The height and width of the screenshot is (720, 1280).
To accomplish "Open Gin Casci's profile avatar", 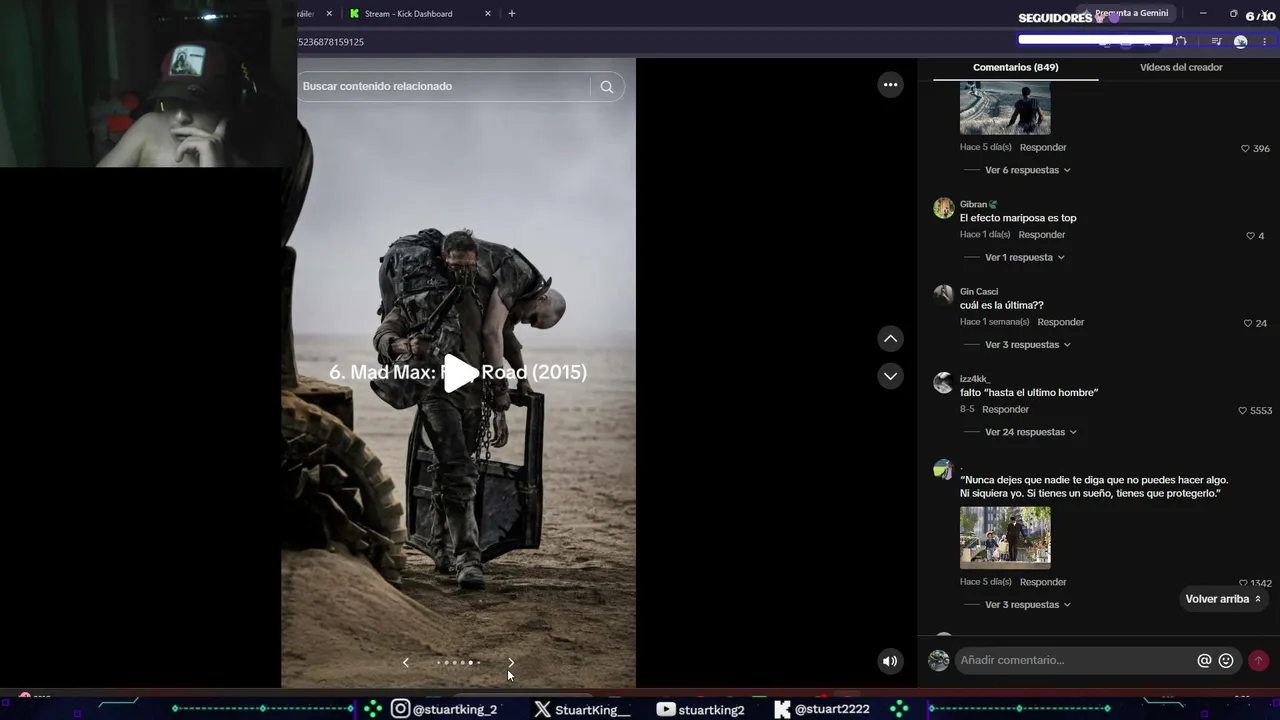I will coord(943,295).
